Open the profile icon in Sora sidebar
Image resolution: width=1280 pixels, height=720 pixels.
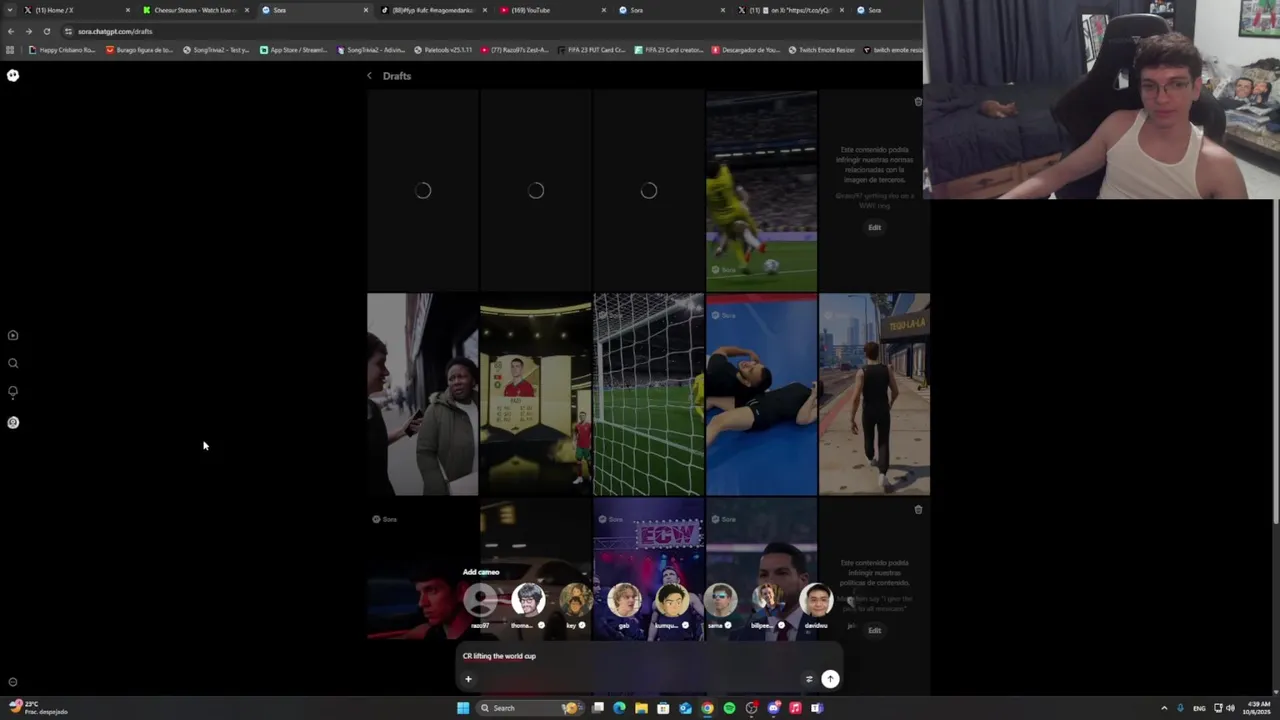(13, 422)
